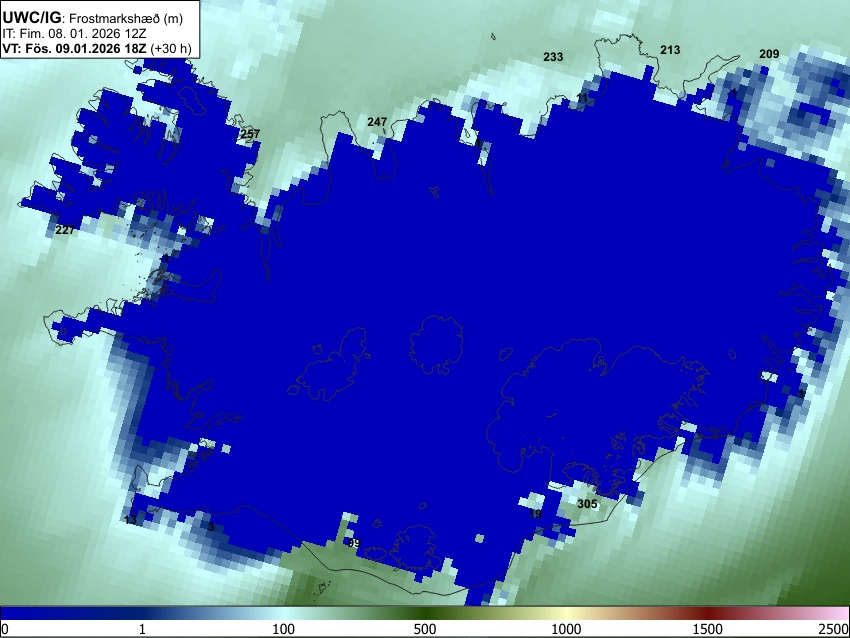Click the color scale label 1500

(x=708, y=629)
